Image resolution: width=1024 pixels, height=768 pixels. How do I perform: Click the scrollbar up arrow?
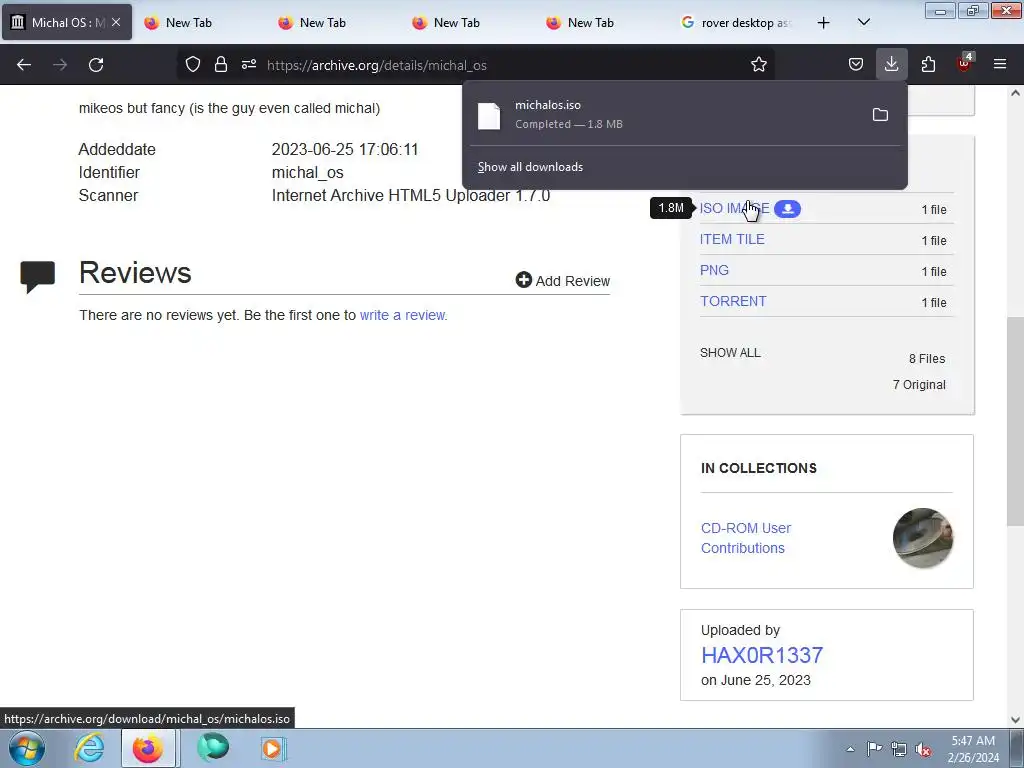1015,93
